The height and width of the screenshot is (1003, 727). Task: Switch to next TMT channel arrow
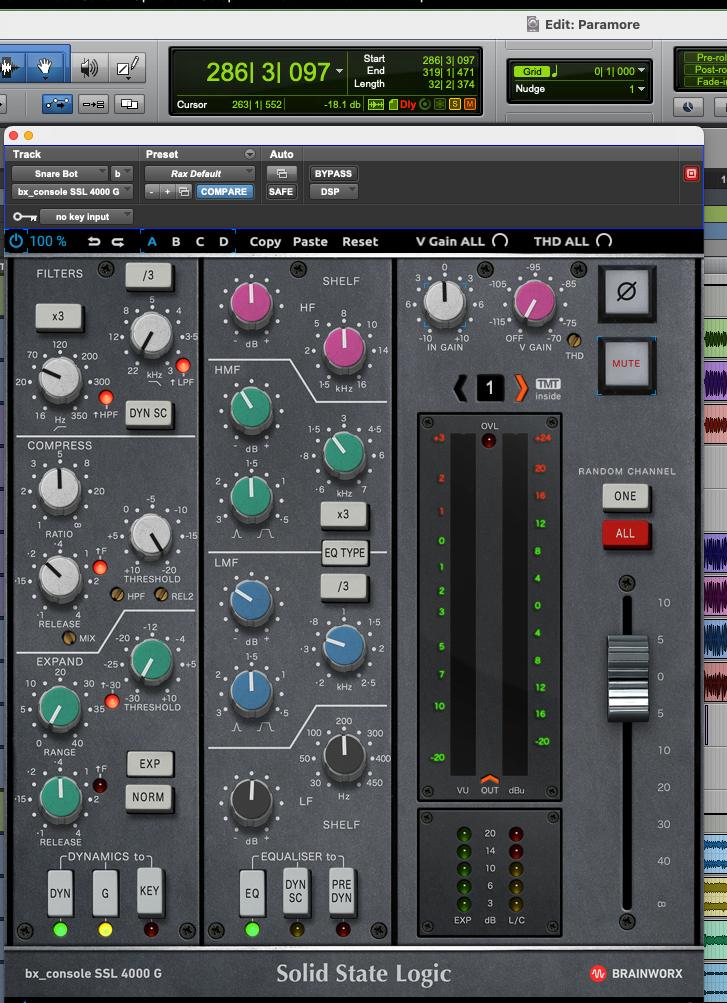pos(521,388)
